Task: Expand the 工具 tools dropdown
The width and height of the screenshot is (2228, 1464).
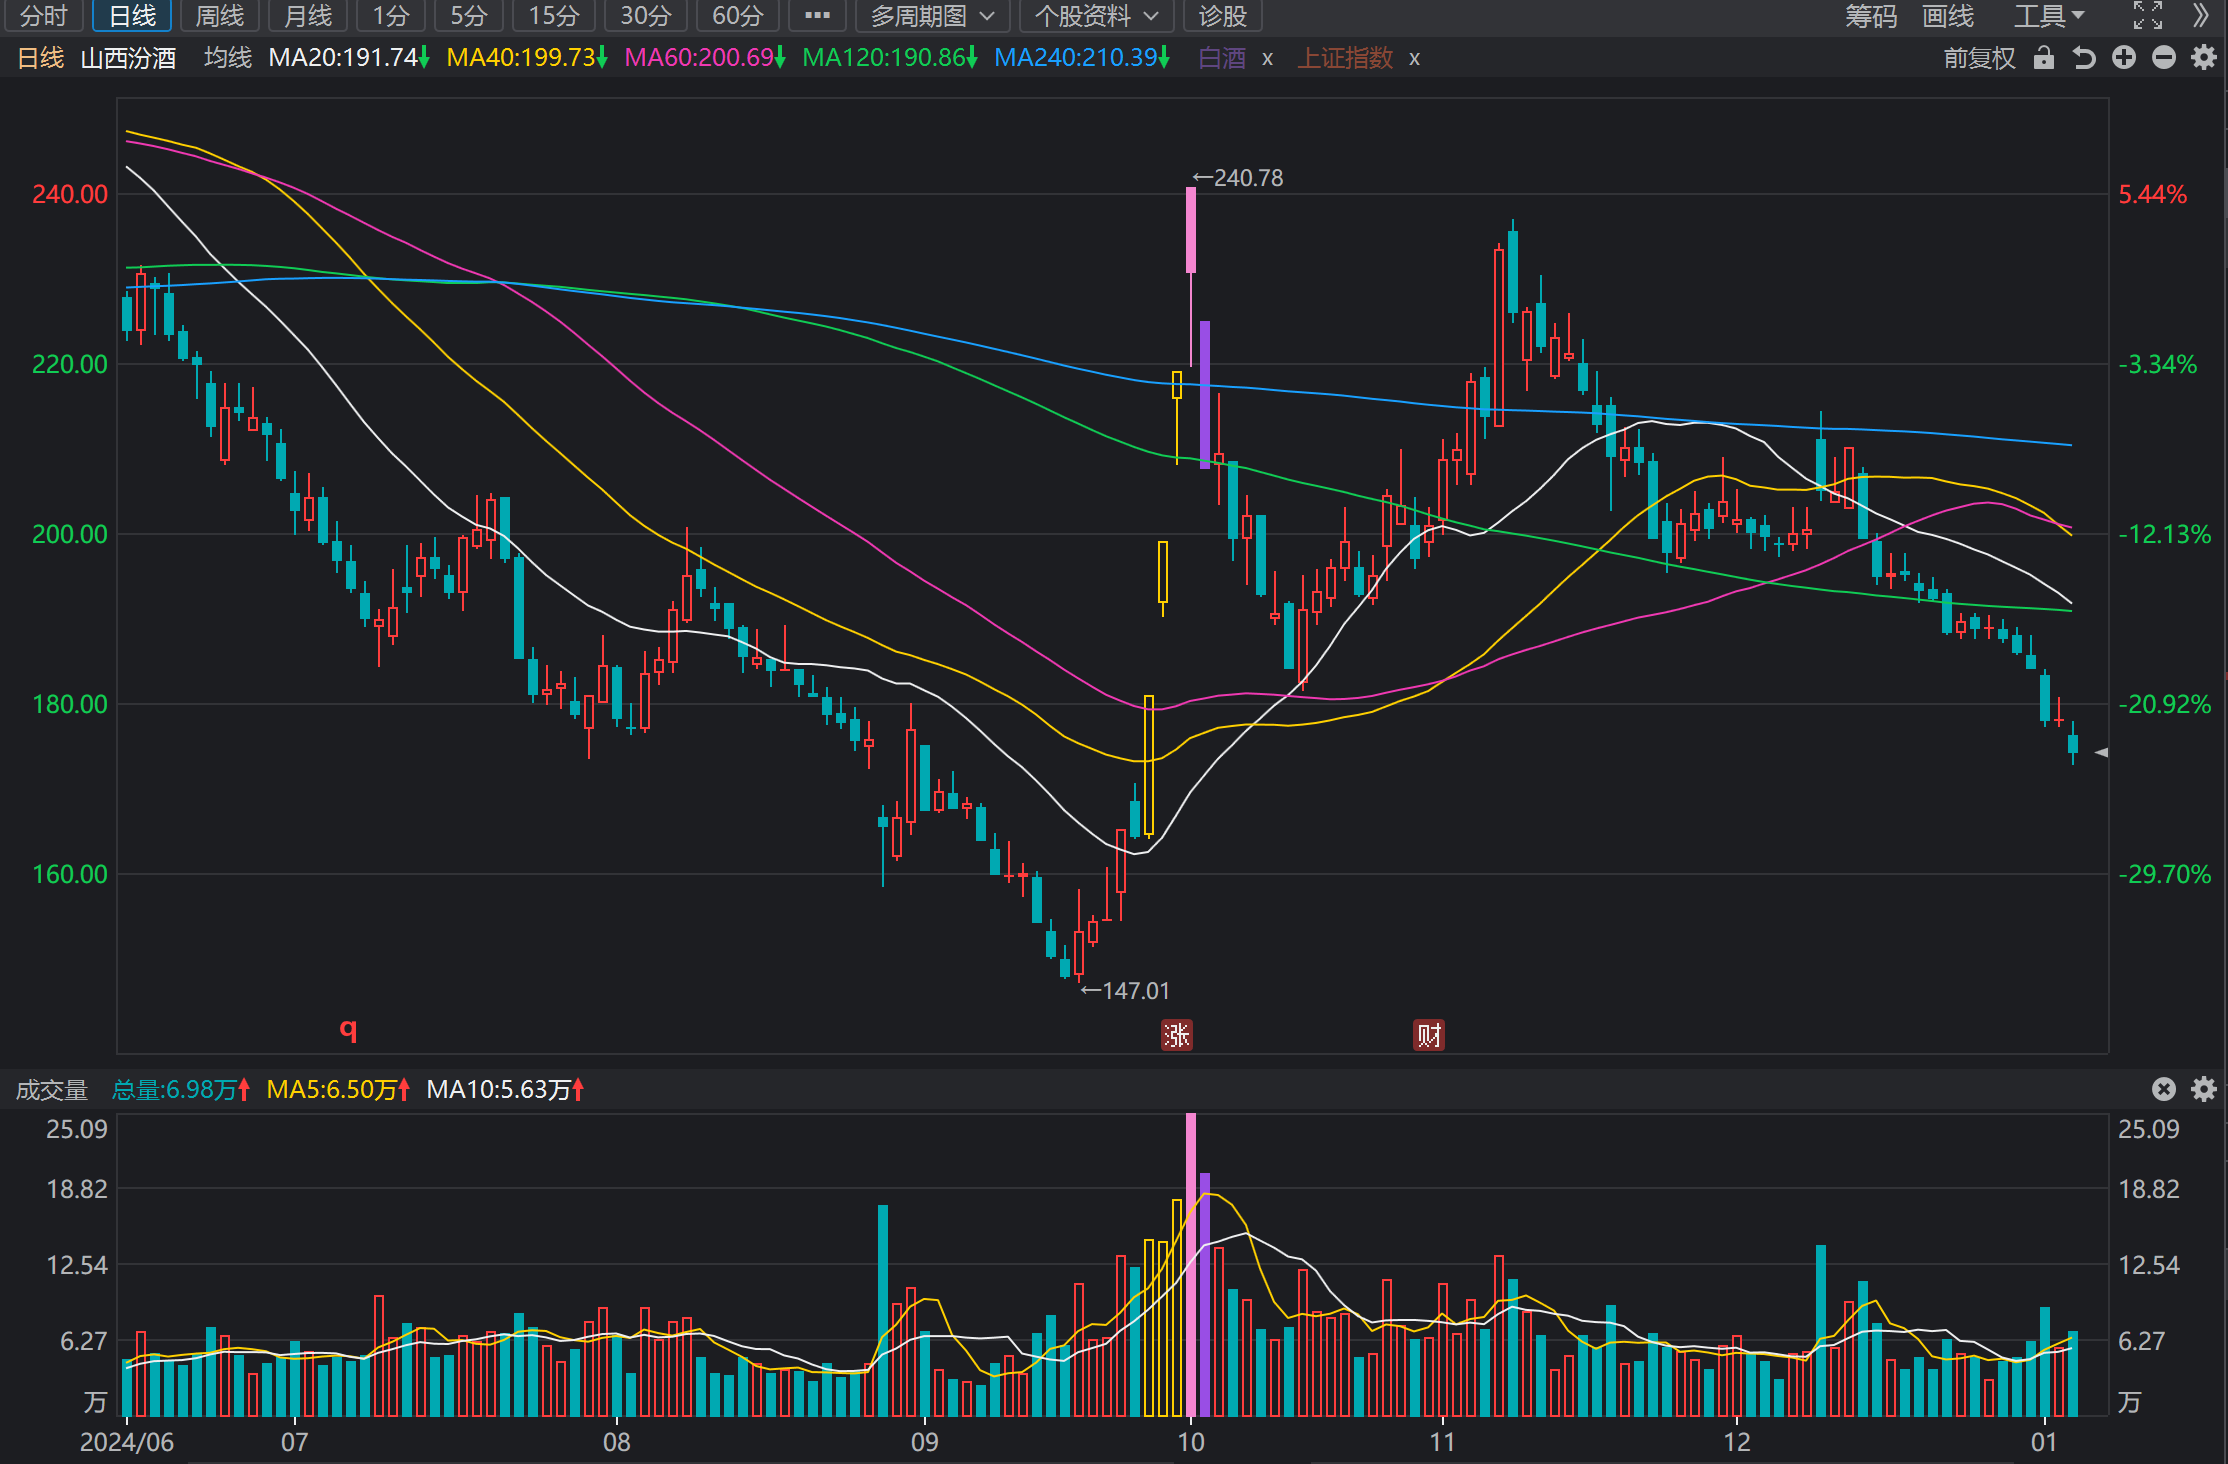Action: pos(2049,16)
